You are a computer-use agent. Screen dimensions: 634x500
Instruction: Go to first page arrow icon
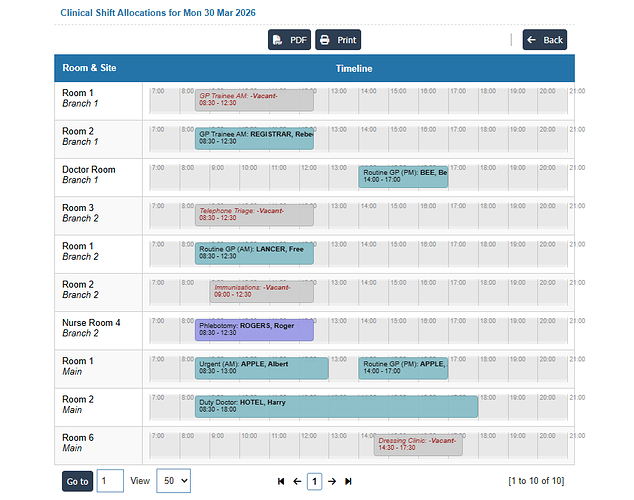281,481
